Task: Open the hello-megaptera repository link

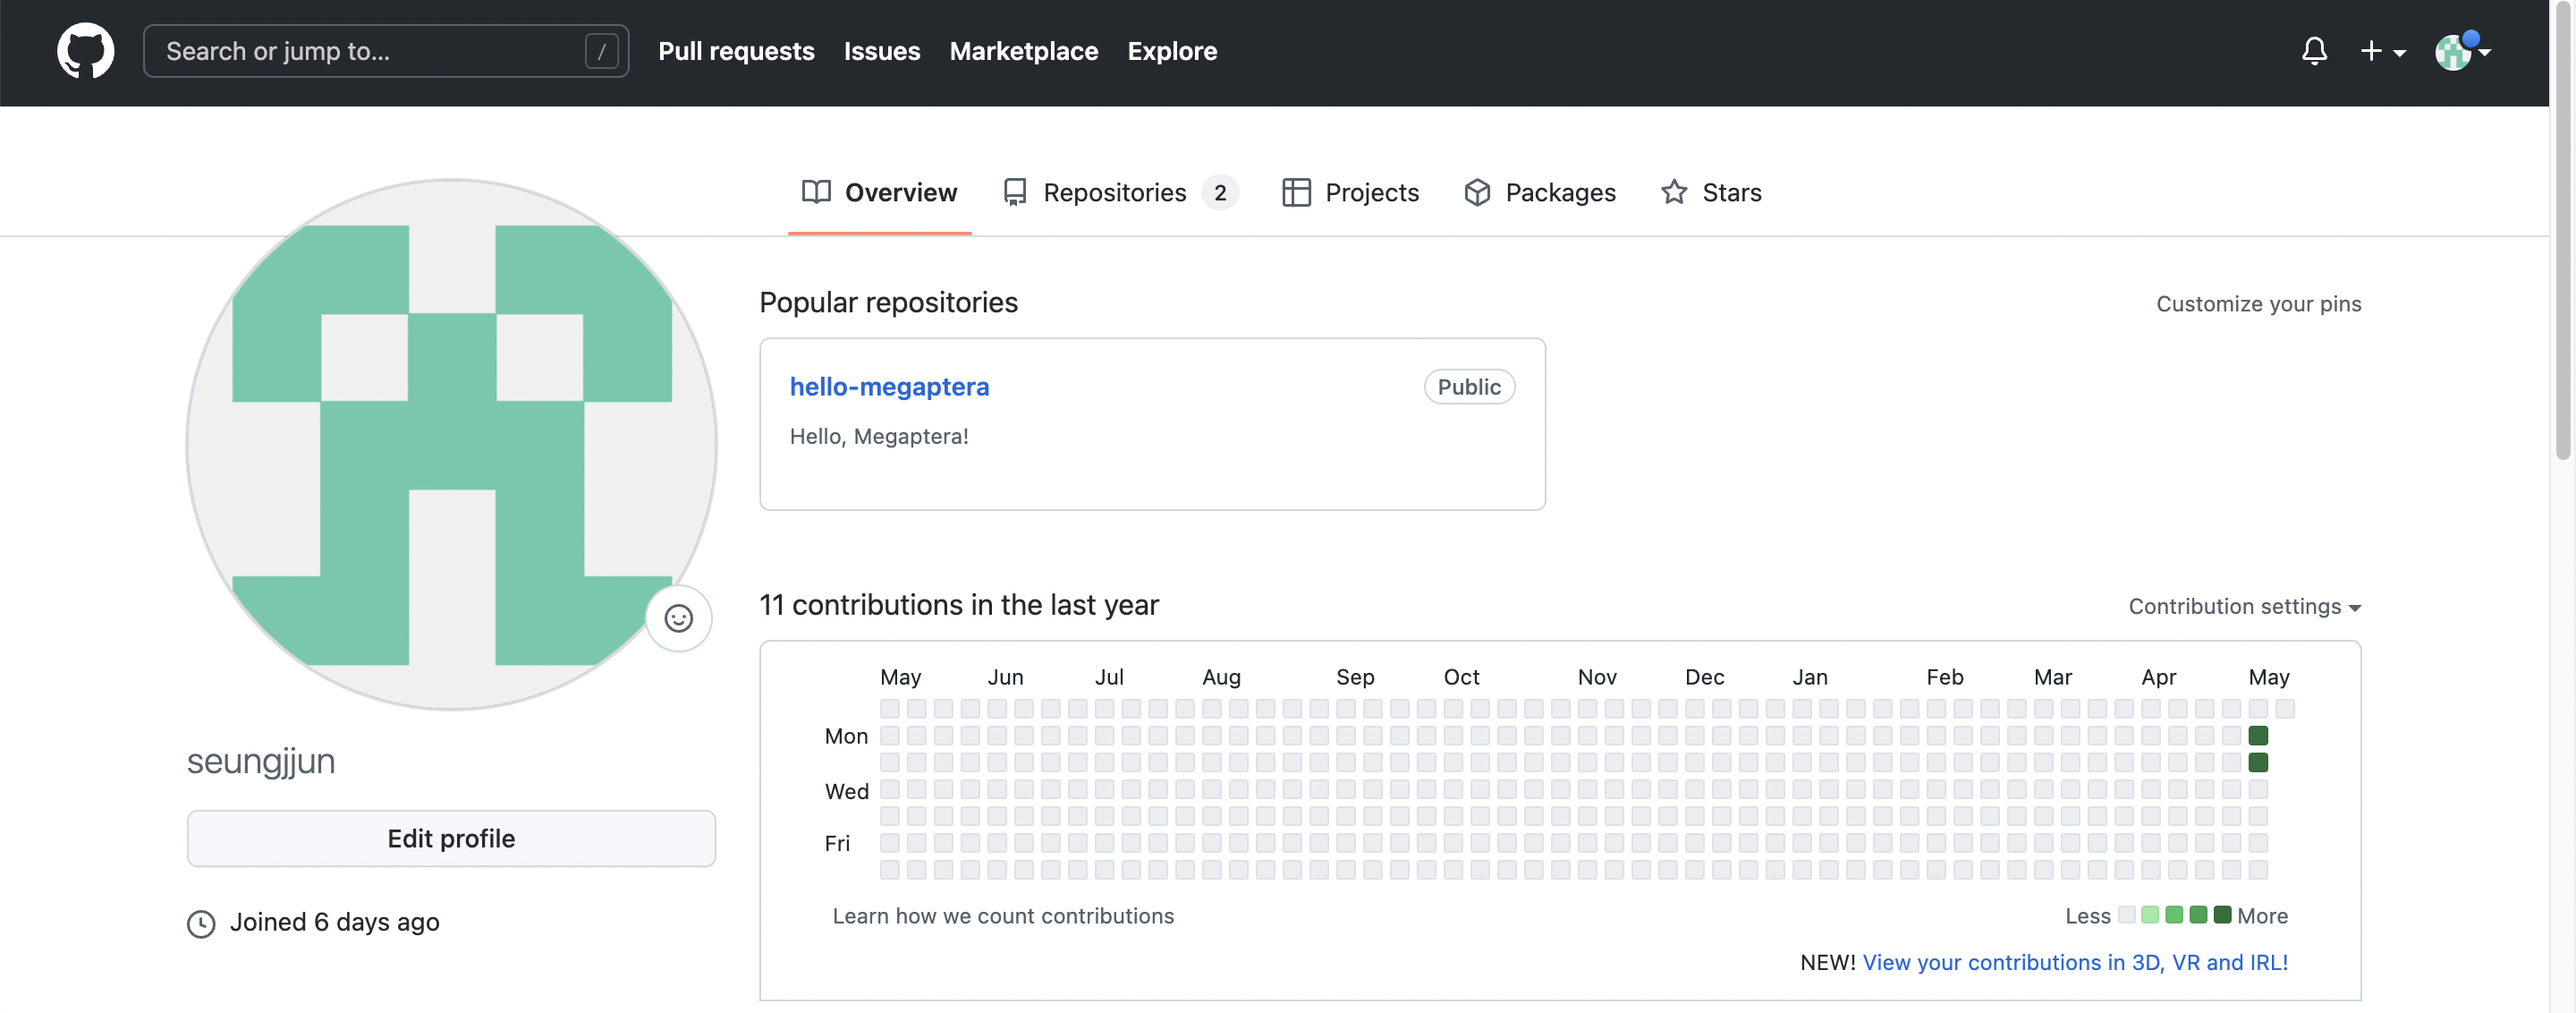Action: tap(889, 386)
